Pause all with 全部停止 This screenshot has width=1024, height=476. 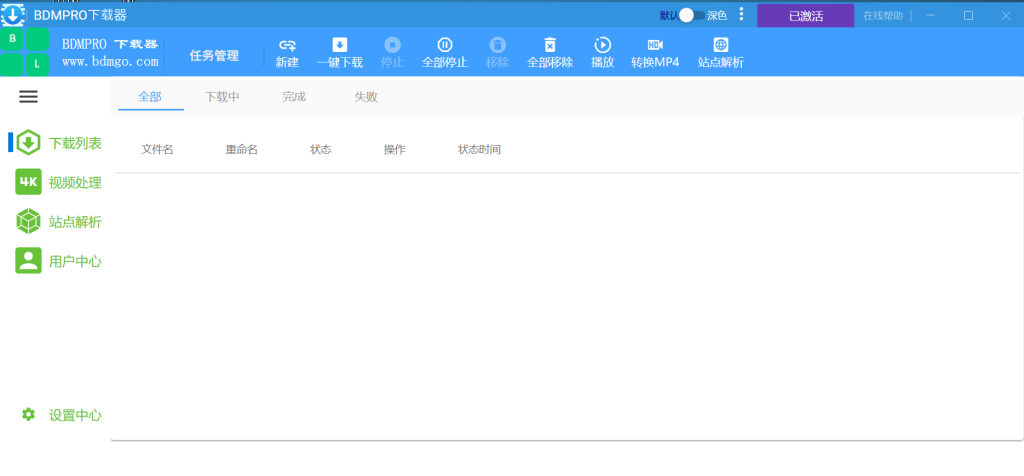445,54
